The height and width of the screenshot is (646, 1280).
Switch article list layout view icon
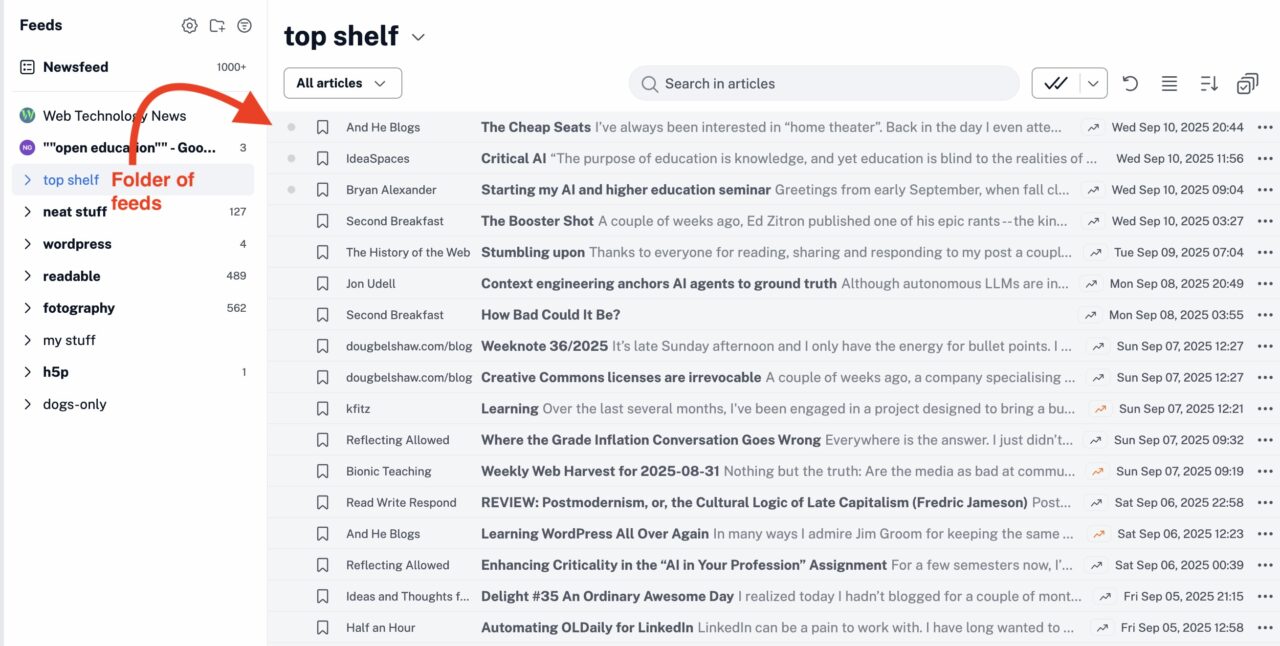[1169, 84]
